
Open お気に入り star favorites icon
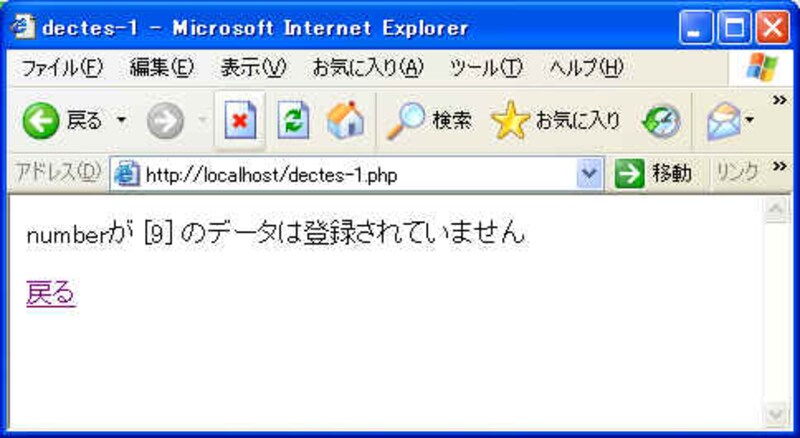point(510,120)
